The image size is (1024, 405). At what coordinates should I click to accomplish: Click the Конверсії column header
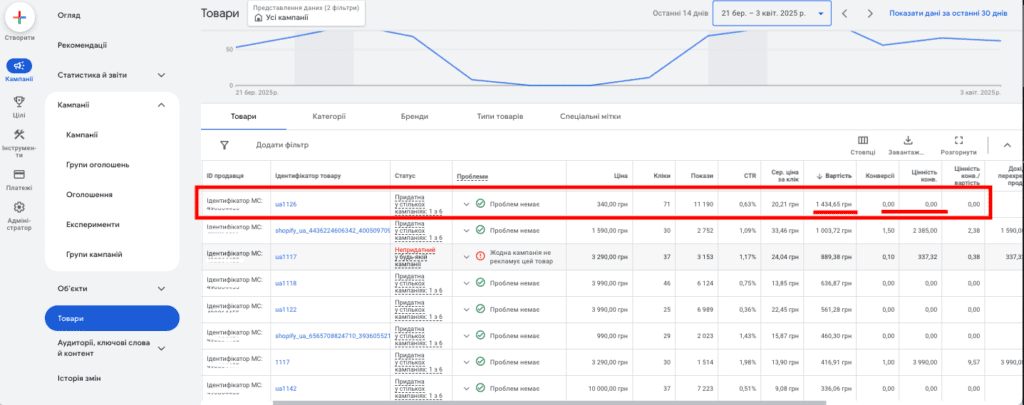click(x=880, y=176)
